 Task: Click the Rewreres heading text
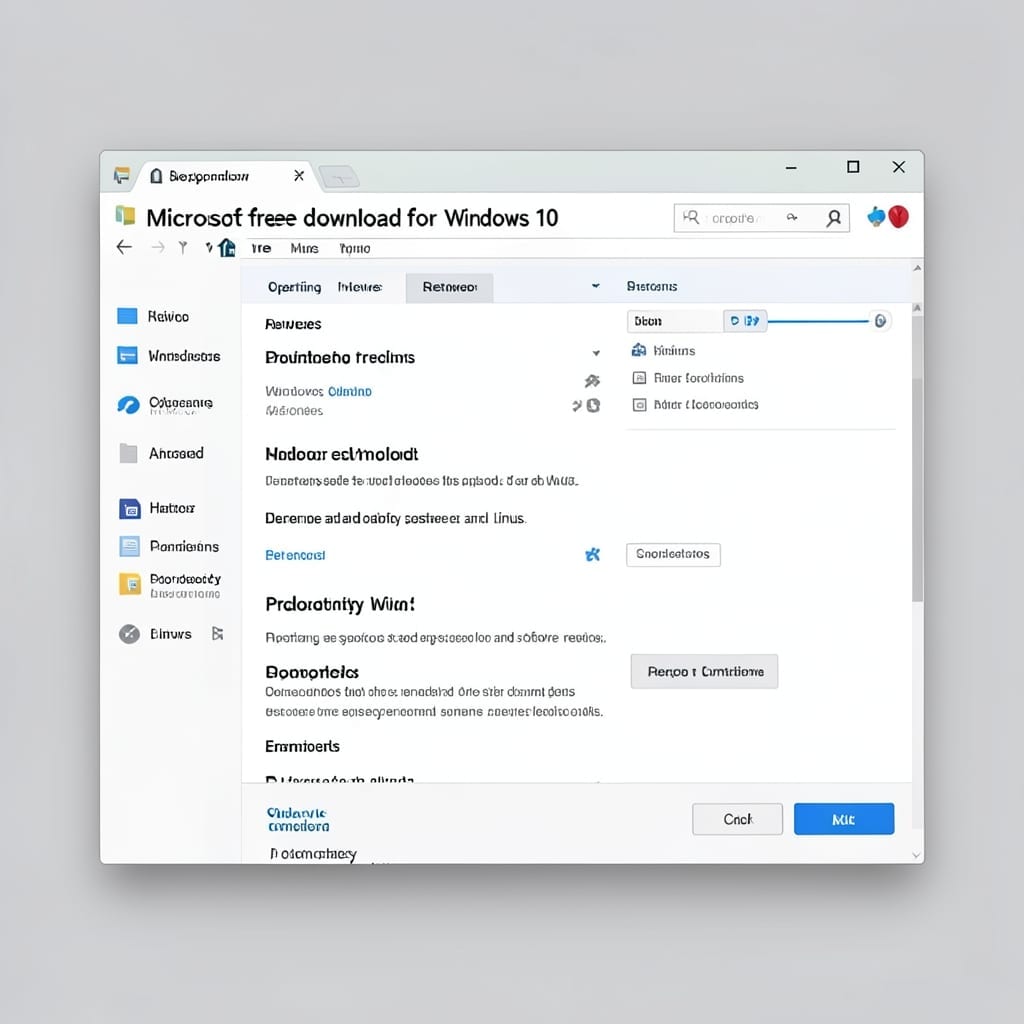click(x=293, y=324)
